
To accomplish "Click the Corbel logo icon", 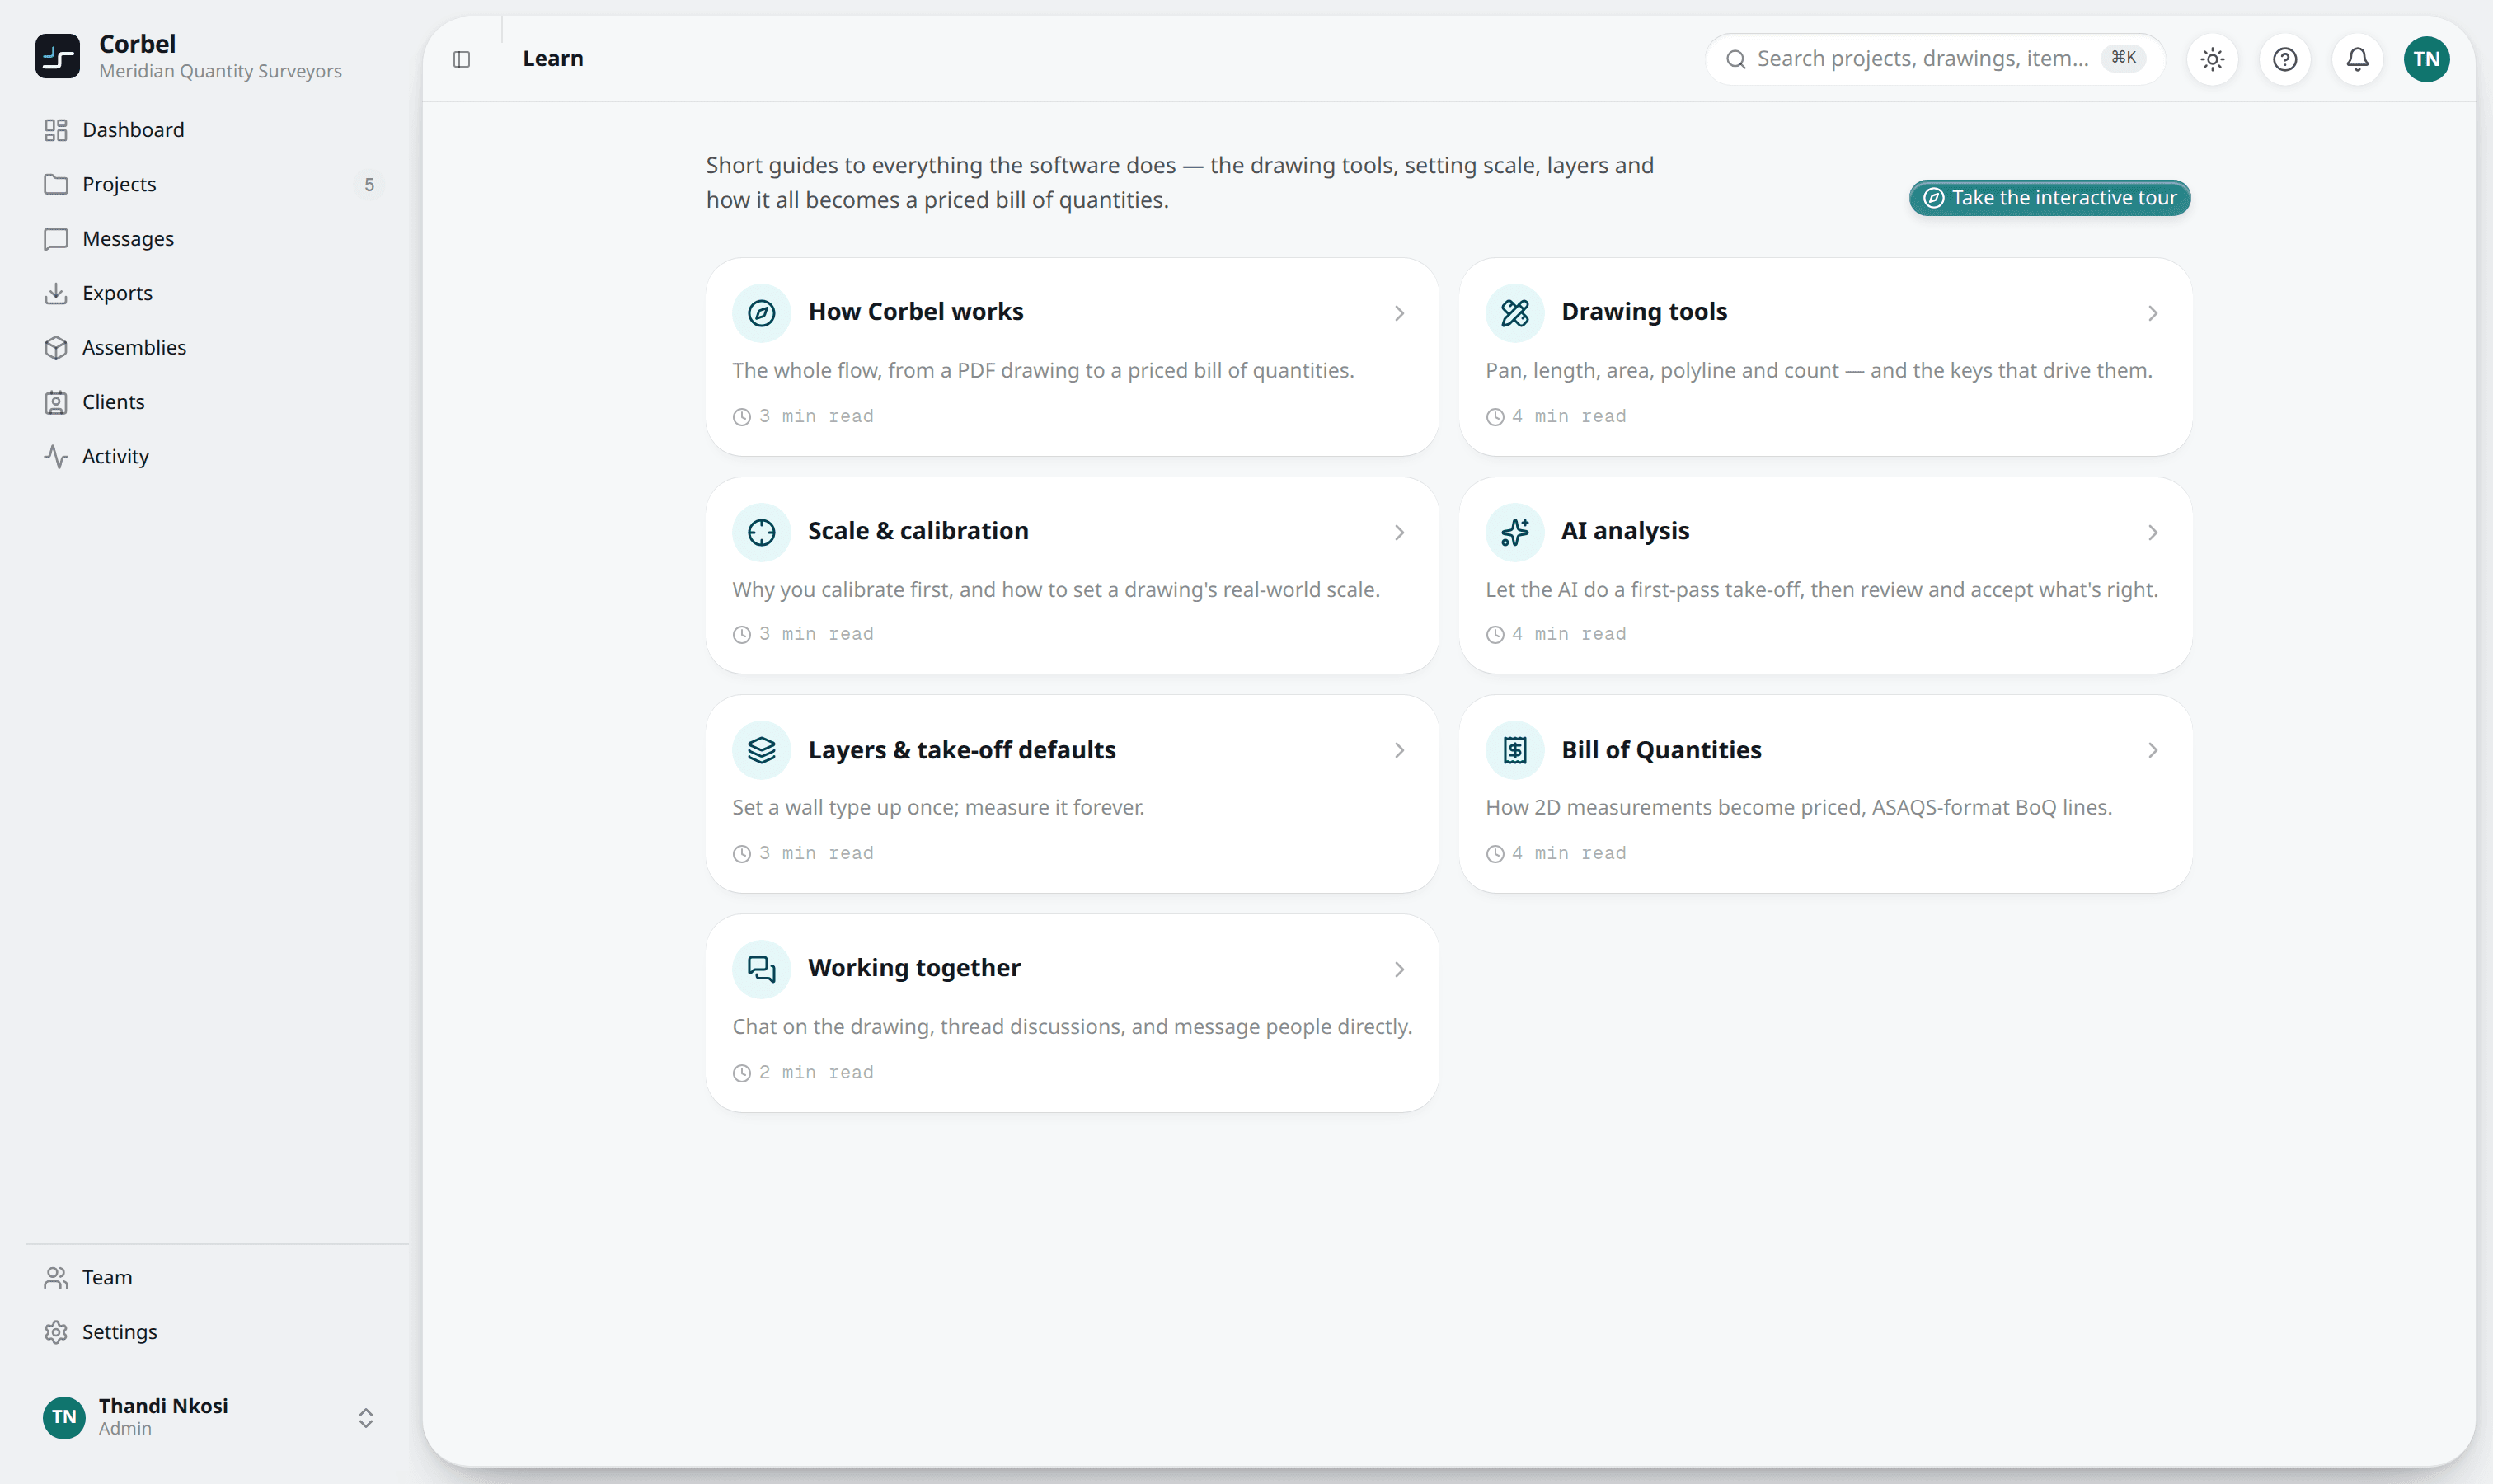I will click(57, 56).
